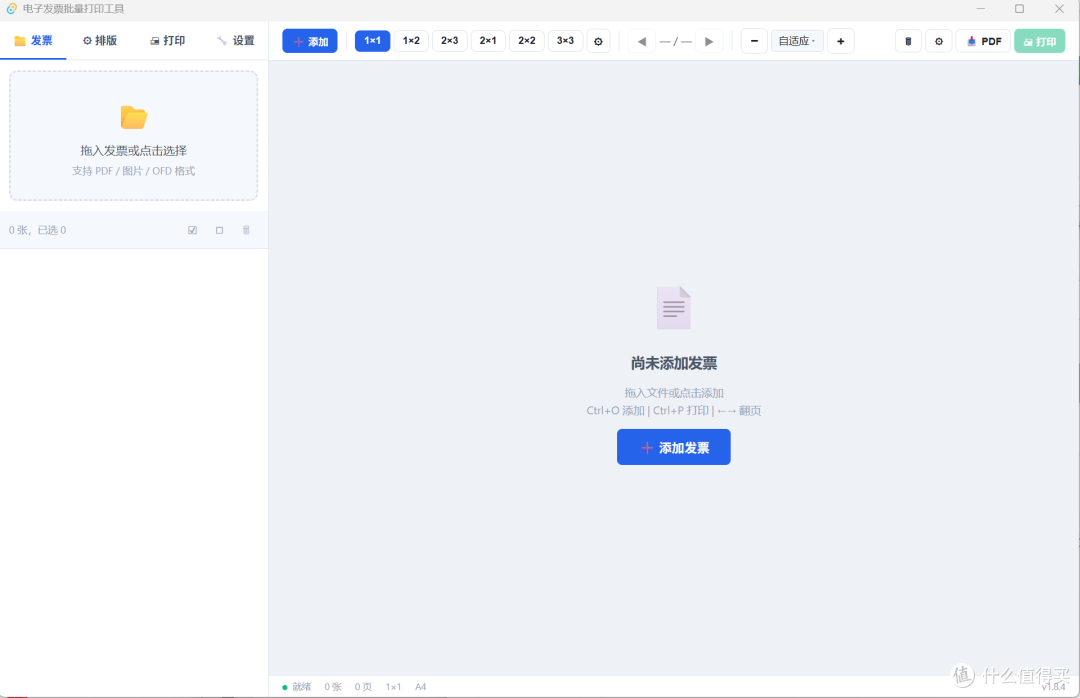Open custom layout gear next to 3×3
The width and height of the screenshot is (1080, 698).
coord(599,41)
